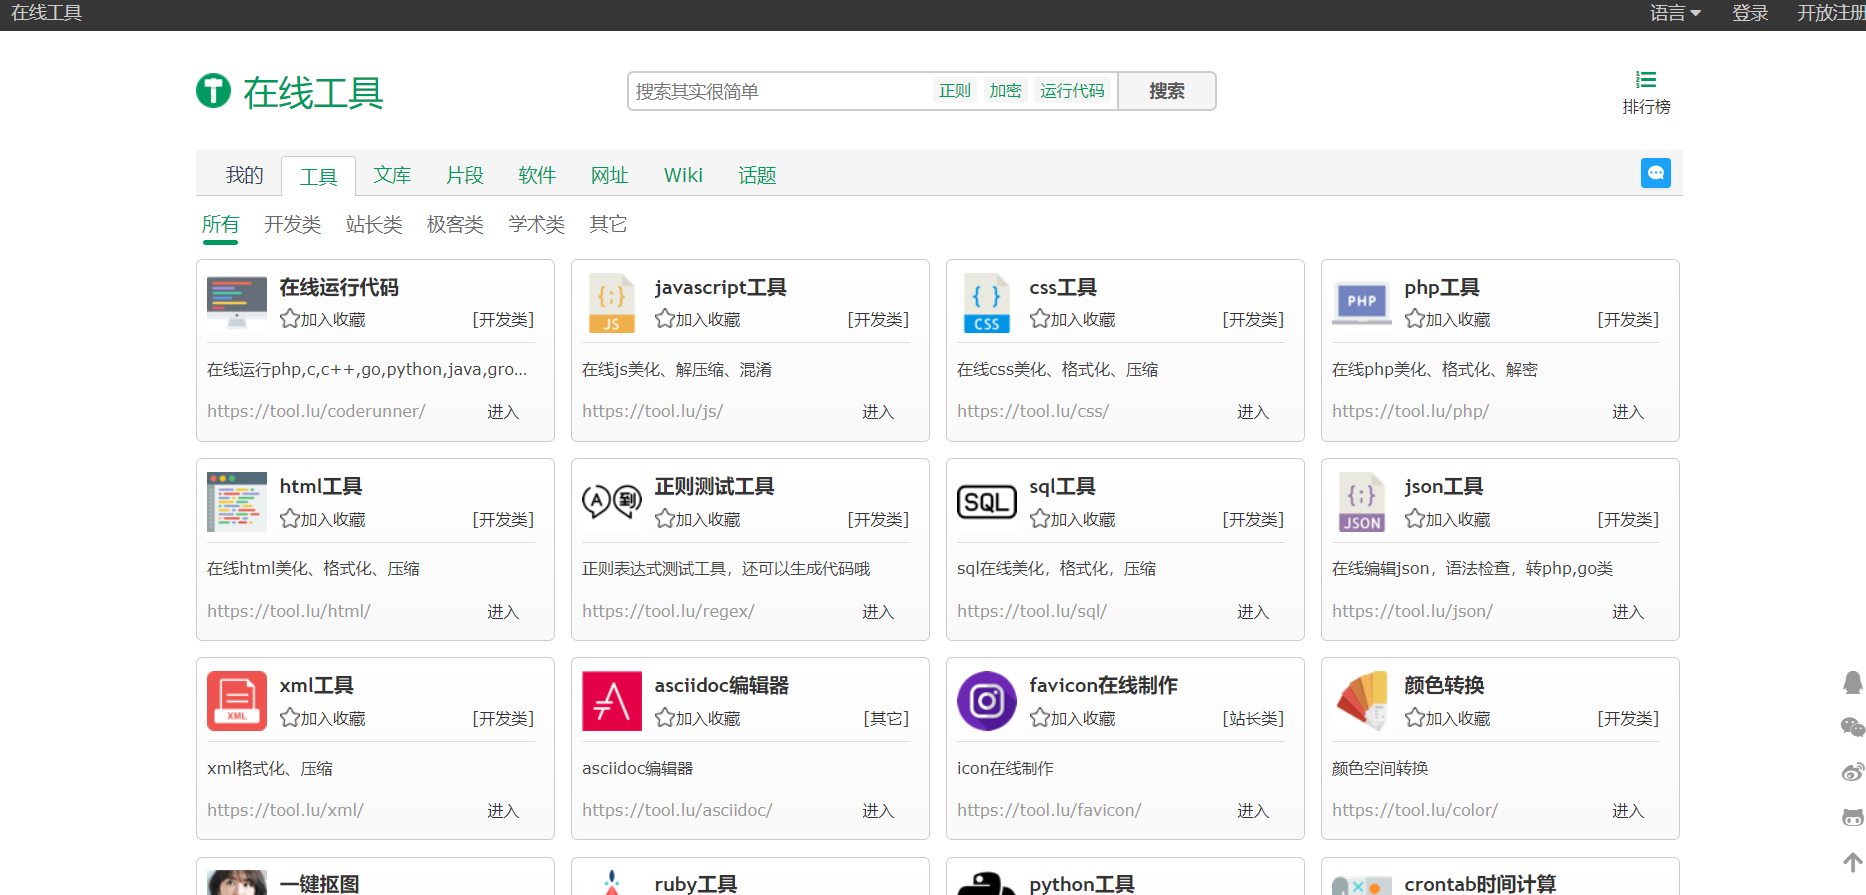Switch to the 网址 tab
The height and width of the screenshot is (895, 1866).
[x=609, y=175]
